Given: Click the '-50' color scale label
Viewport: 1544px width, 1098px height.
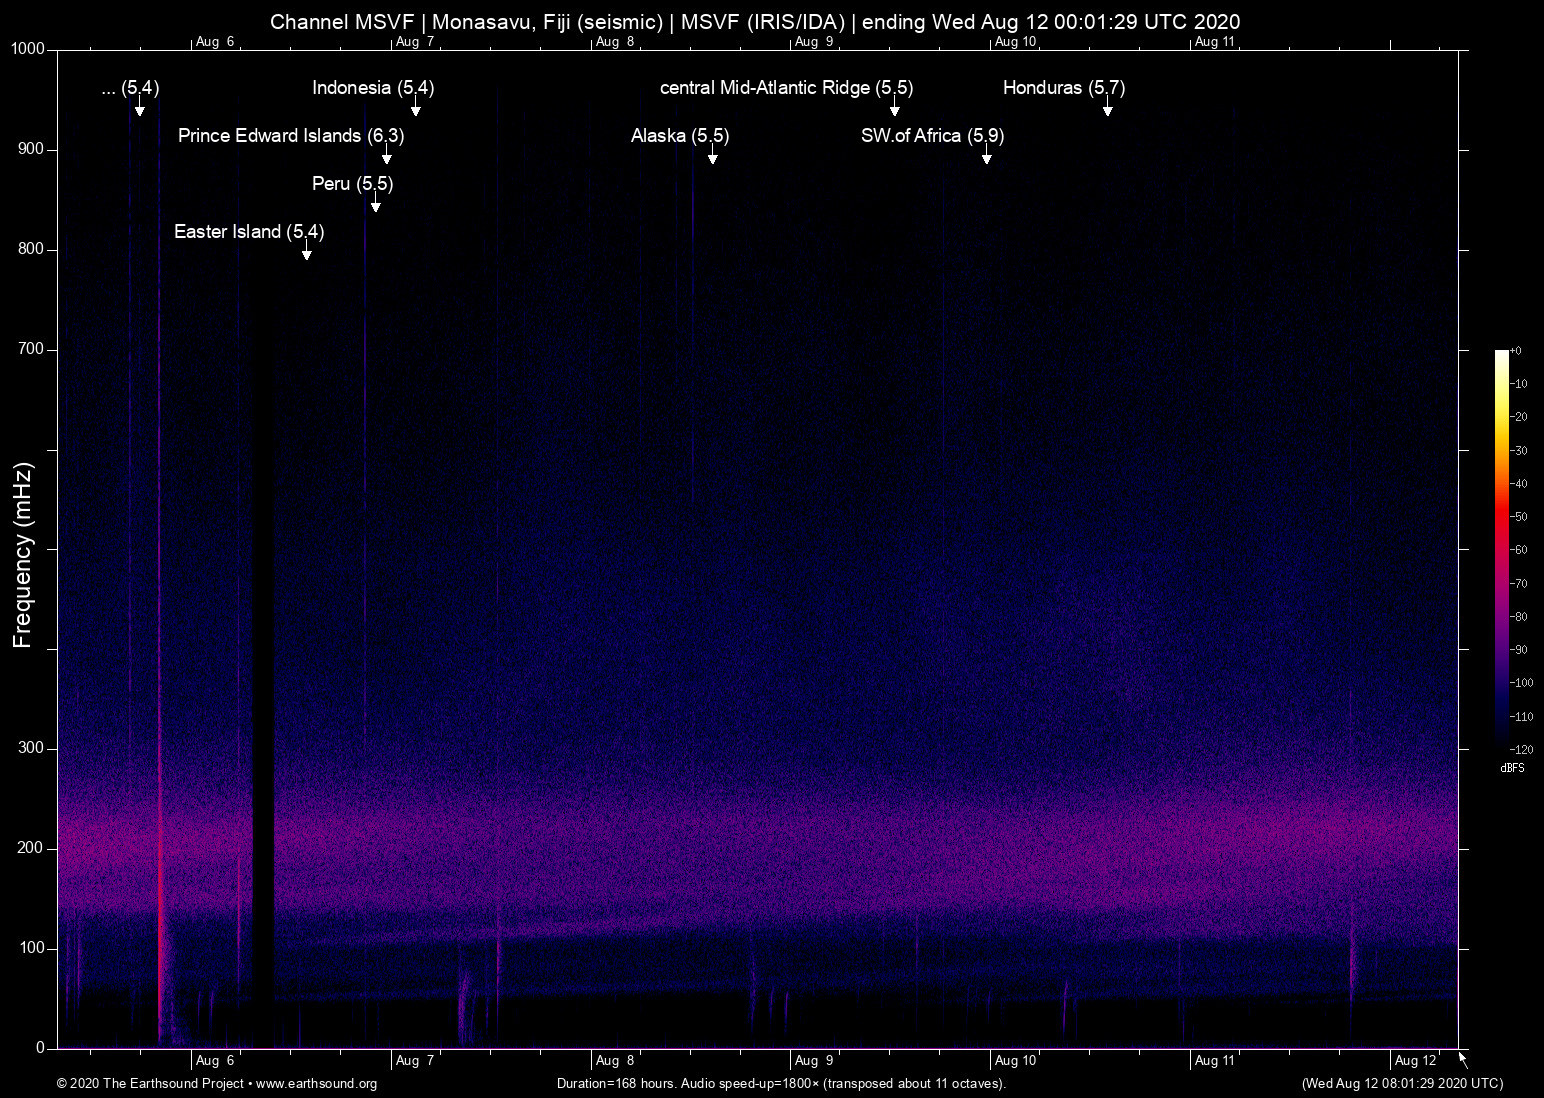Looking at the screenshot, I should click(x=1519, y=517).
